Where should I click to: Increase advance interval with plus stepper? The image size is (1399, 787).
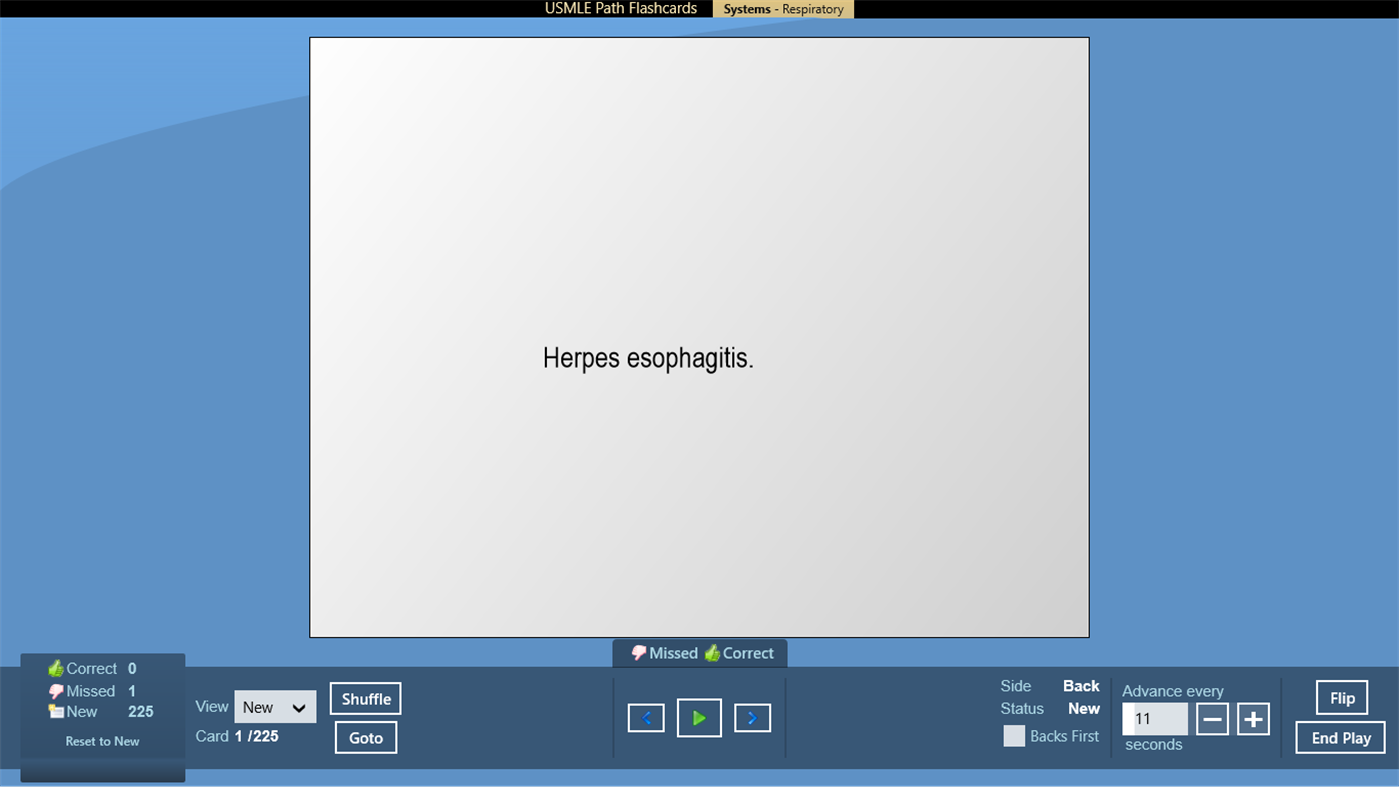click(x=1253, y=717)
